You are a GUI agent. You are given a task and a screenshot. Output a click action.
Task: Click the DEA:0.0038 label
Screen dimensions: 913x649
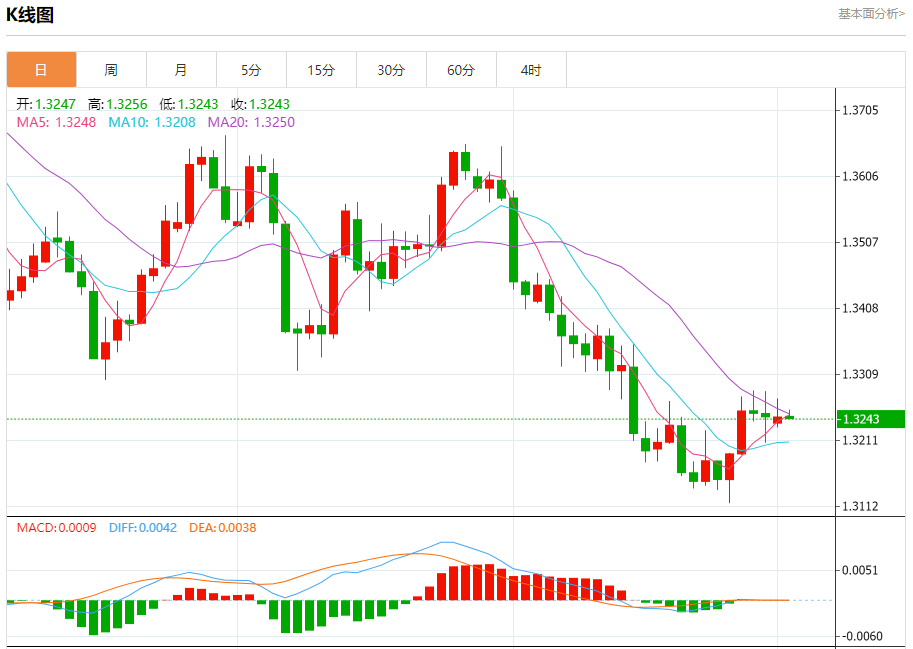222,528
